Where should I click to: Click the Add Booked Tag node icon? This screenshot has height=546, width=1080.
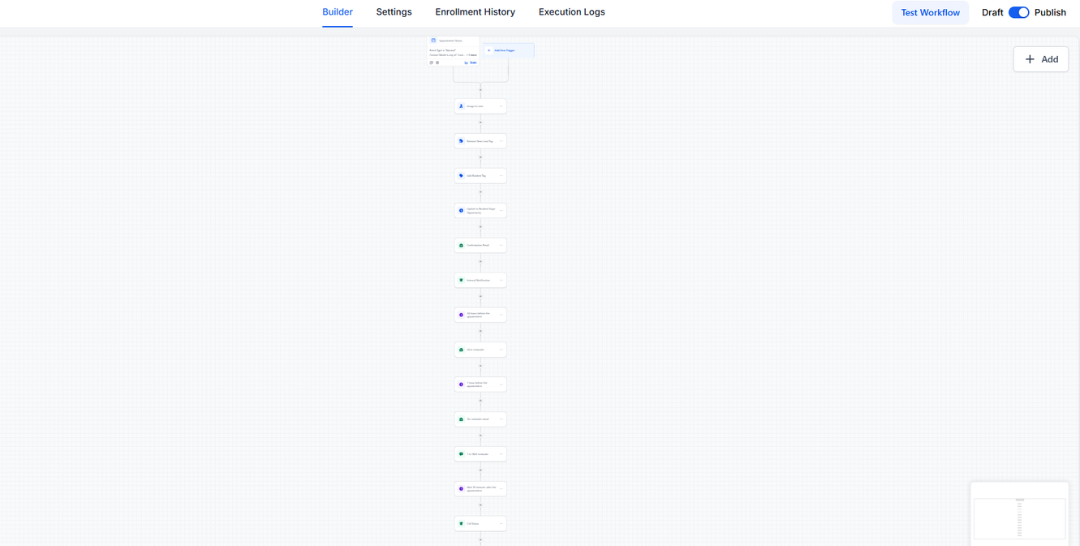click(461, 176)
